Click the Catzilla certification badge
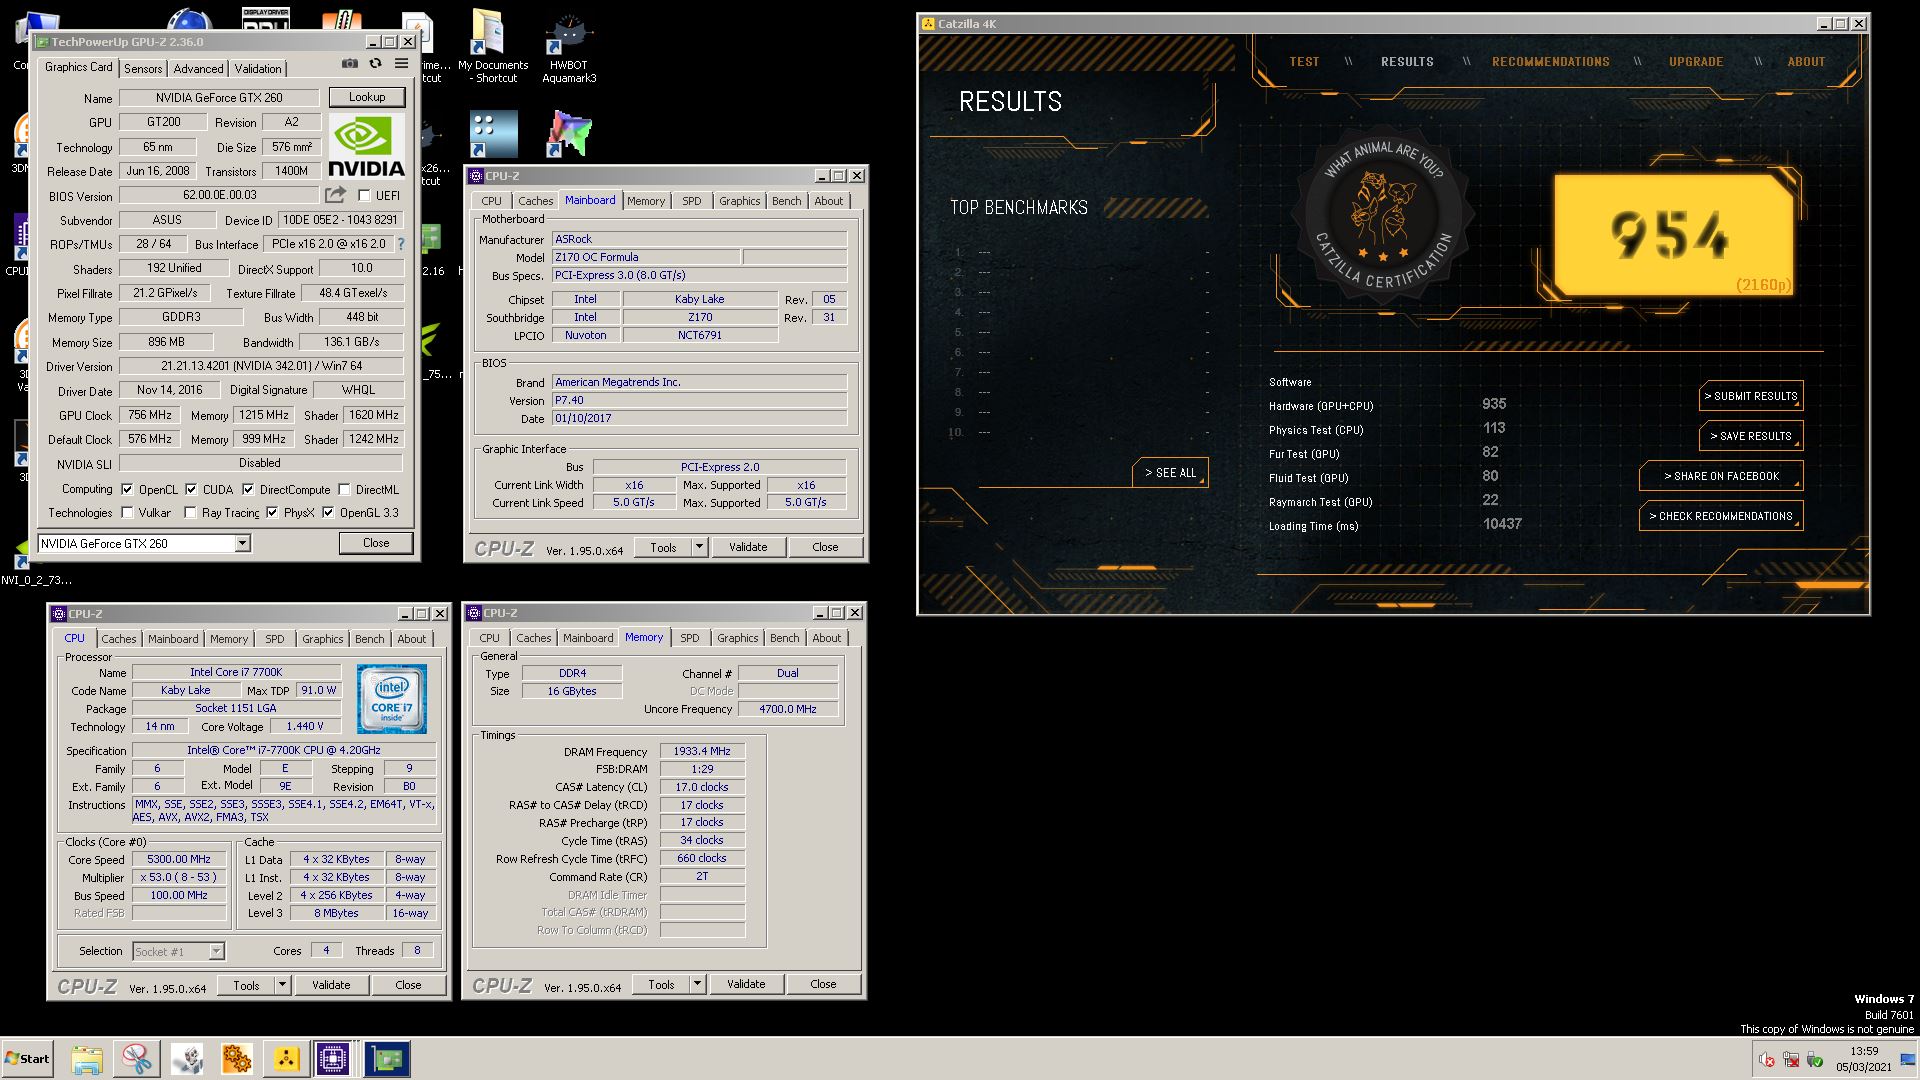Image resolution: width=1920 pixels, height=1080 pixels. pyautogui.click(x=1381, y=215)
